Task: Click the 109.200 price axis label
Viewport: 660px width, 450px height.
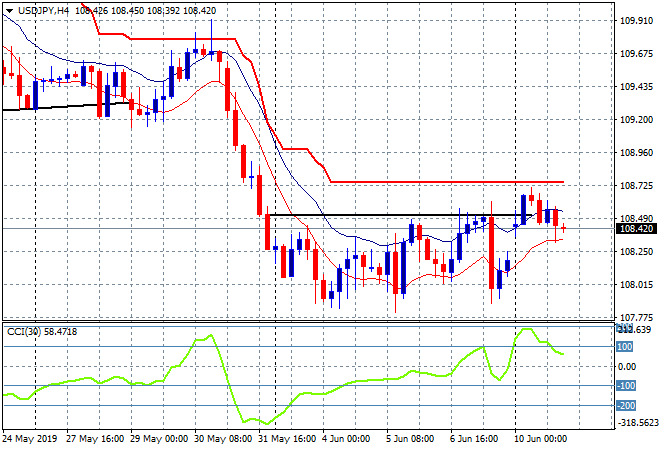Action: click(636, 120)
